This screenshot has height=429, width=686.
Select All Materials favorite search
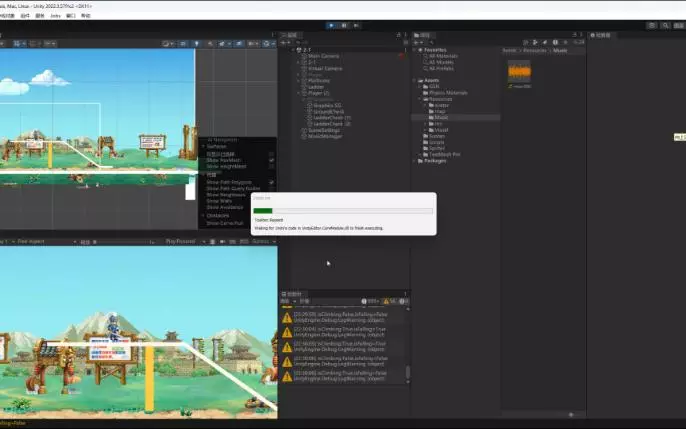click(x=443, y=56)
